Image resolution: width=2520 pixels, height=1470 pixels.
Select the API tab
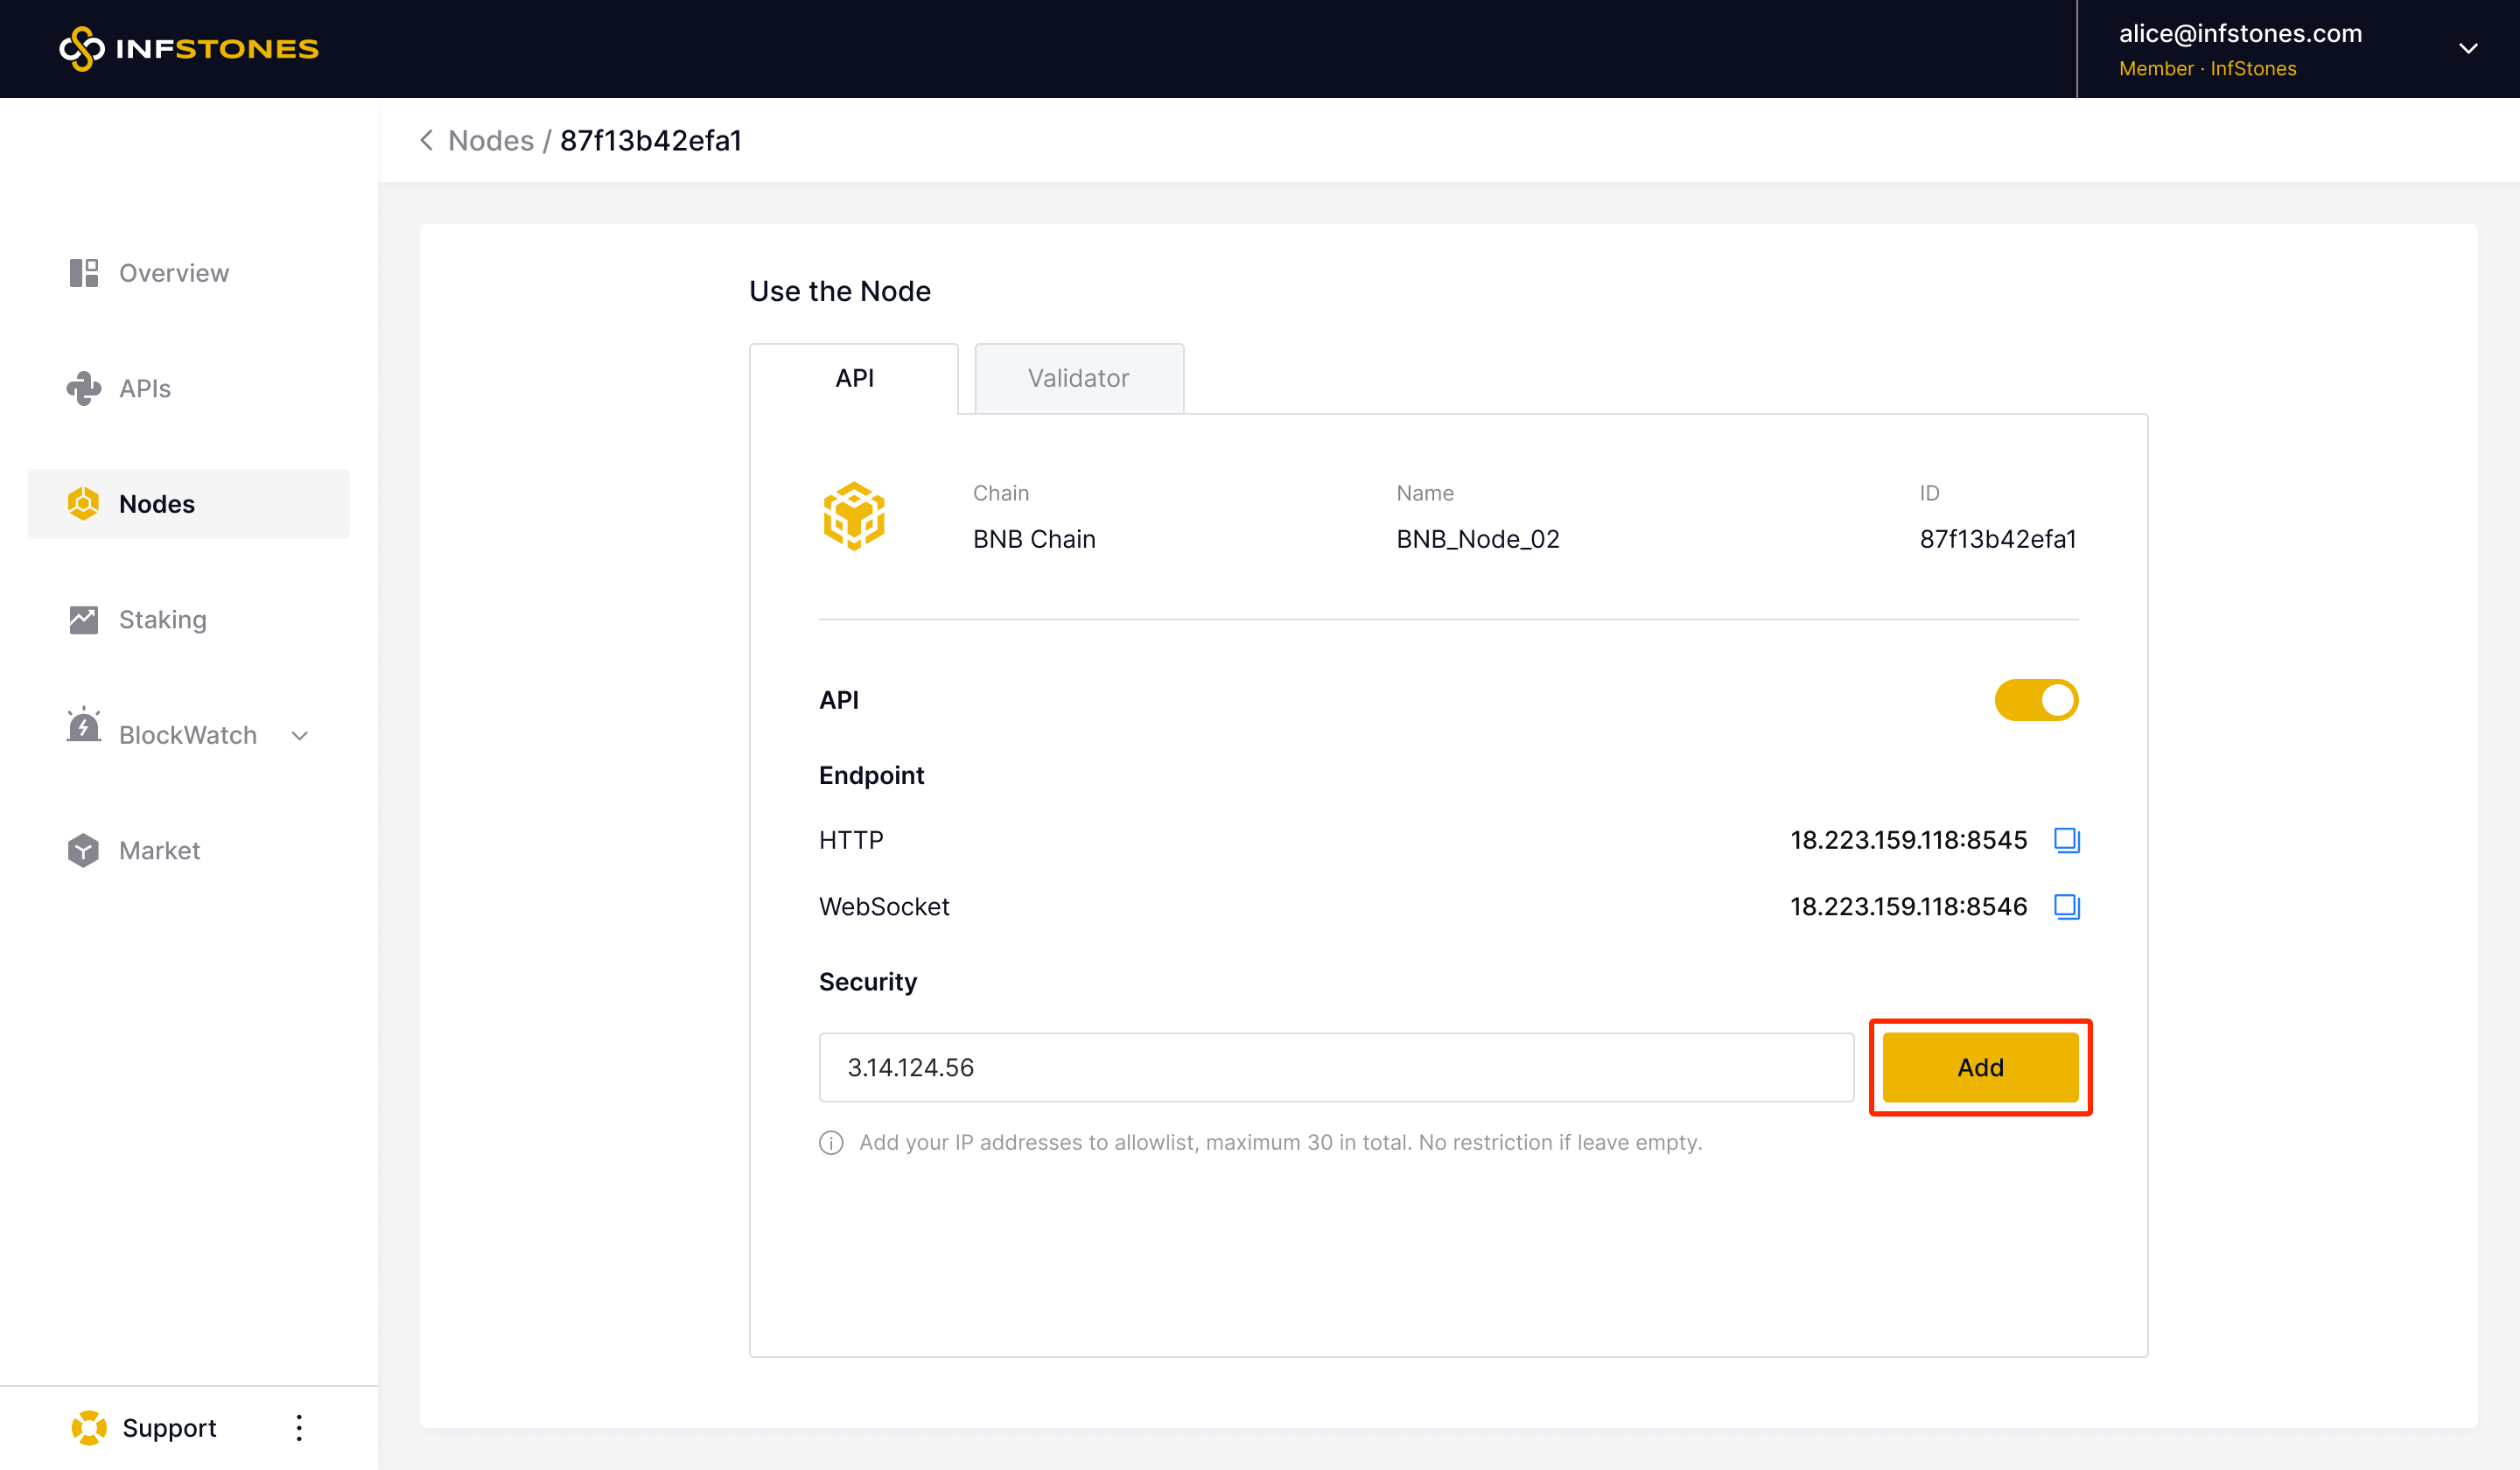(x=854, y=378)
